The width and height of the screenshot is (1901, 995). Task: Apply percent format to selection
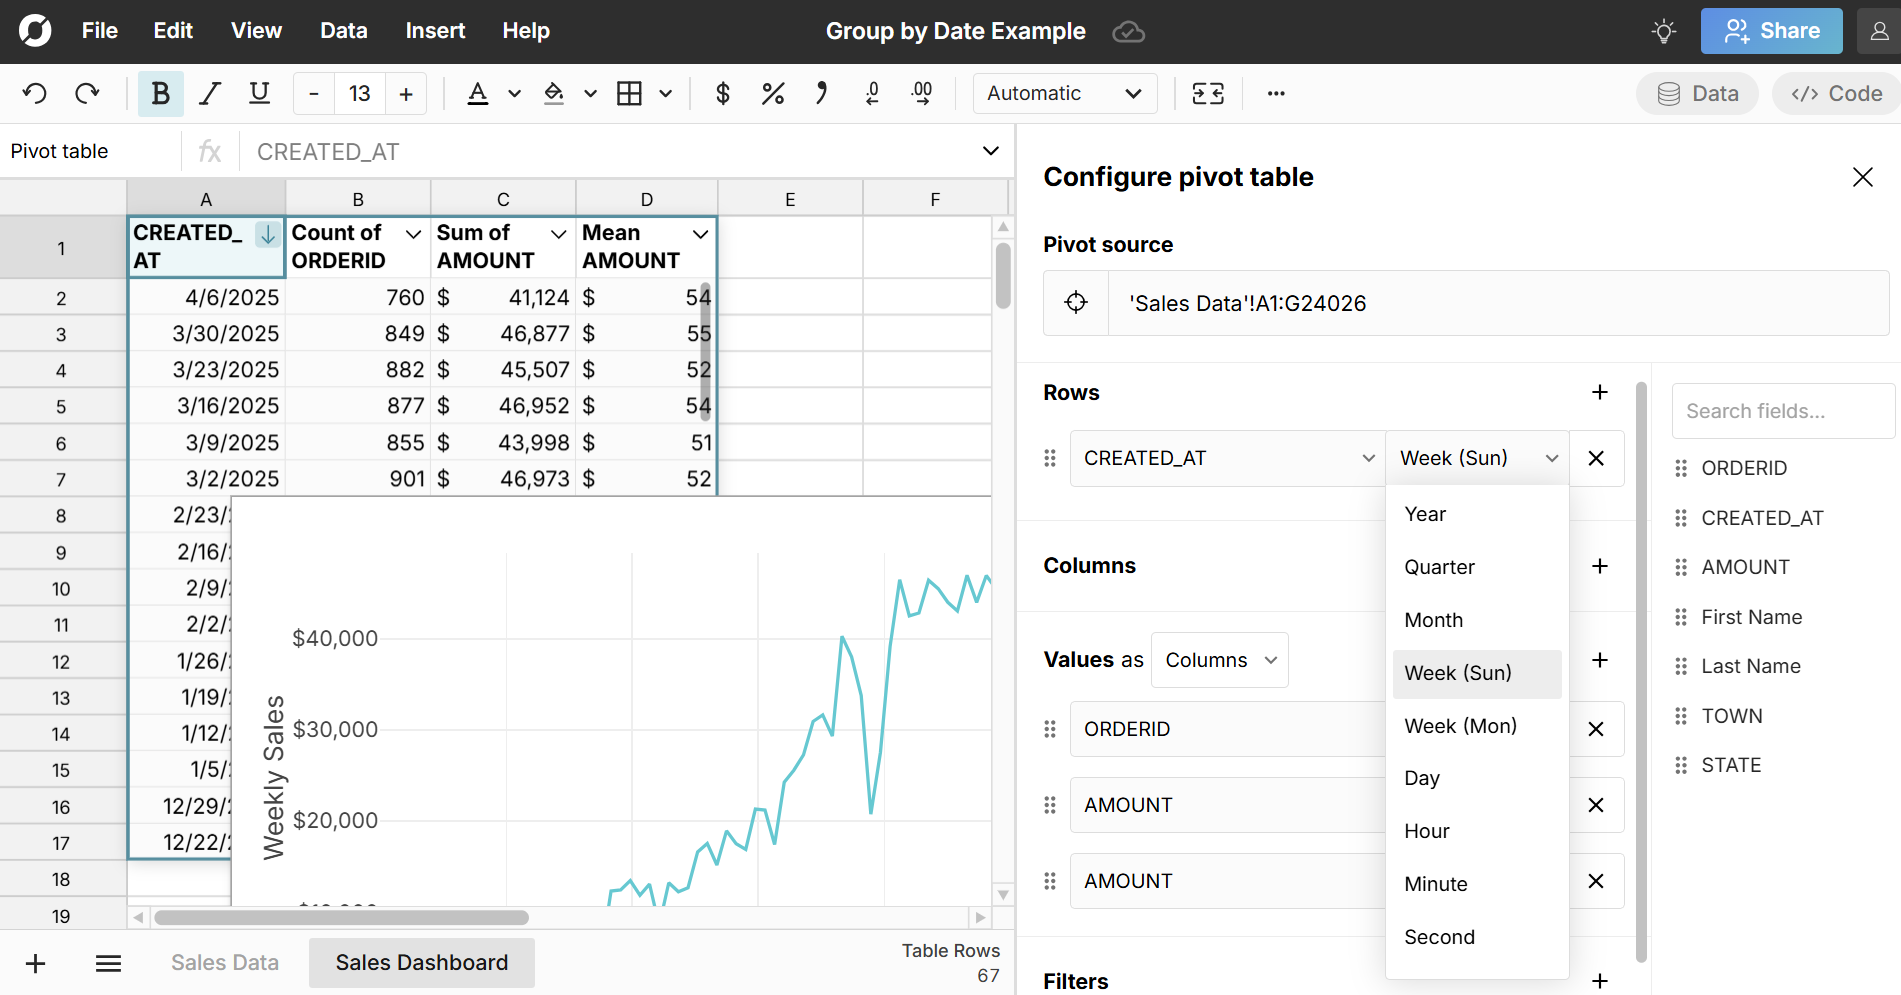[x=772, y=93]
